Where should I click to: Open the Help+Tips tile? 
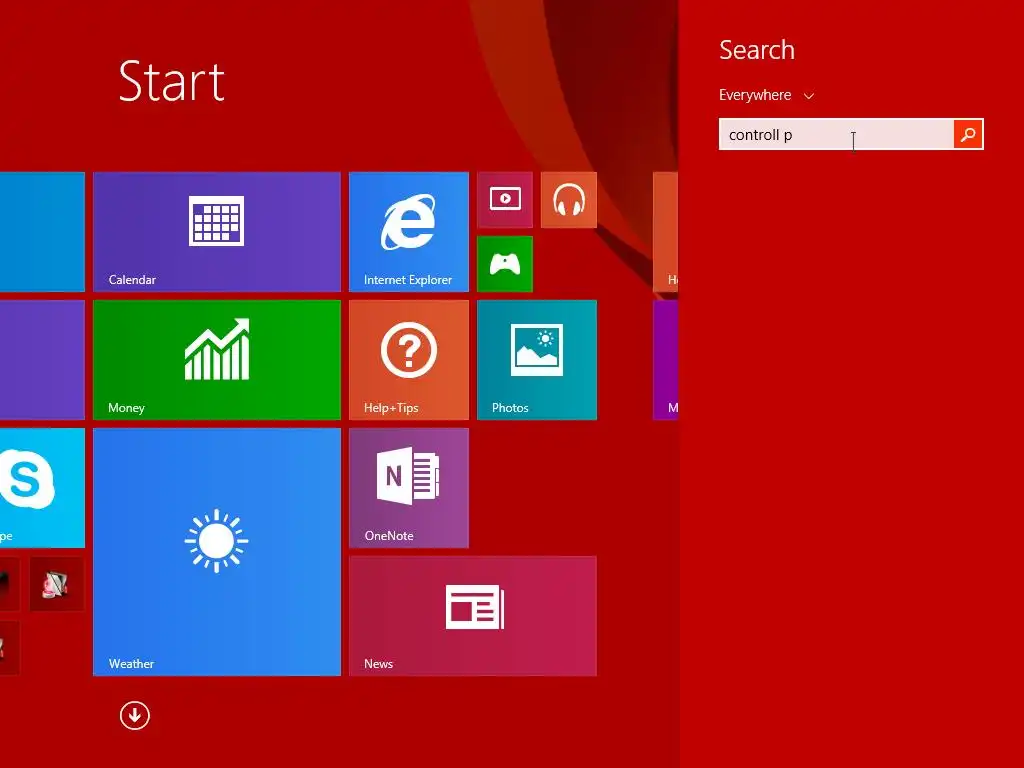click(x=409, y=360)
